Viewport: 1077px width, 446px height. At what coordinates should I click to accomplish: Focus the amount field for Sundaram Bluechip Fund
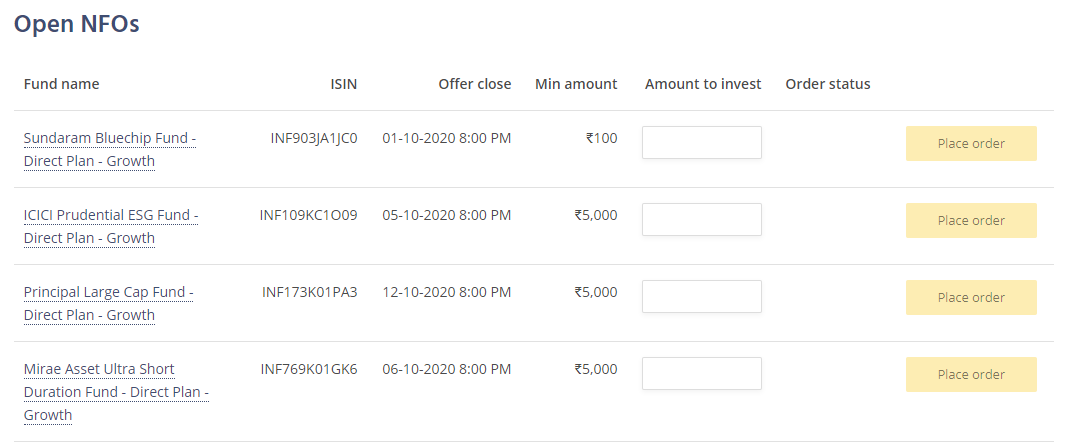tap(701, 143)
